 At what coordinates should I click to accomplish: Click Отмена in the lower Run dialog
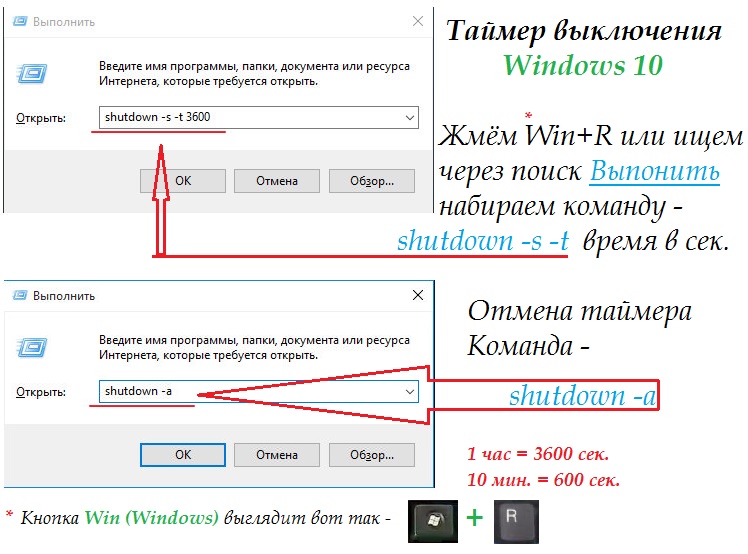pyautogui.click(x=277, y=455)
